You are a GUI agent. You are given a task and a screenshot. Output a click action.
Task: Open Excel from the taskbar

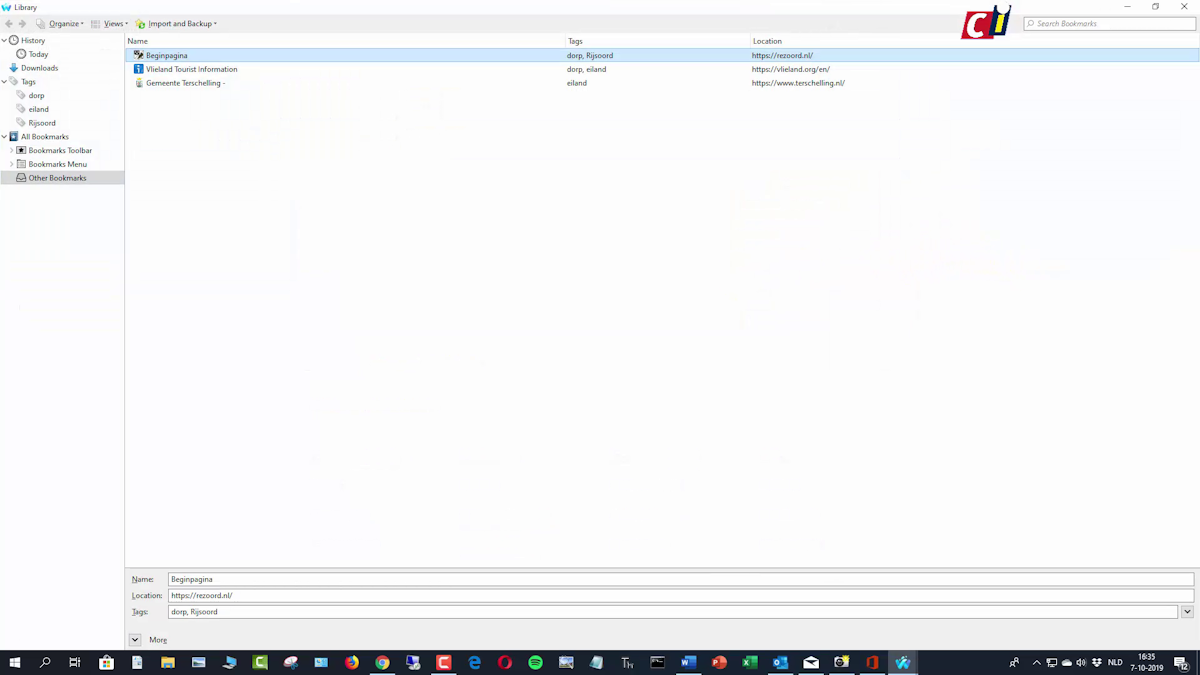pyautogui.click(x=749, y=662)
